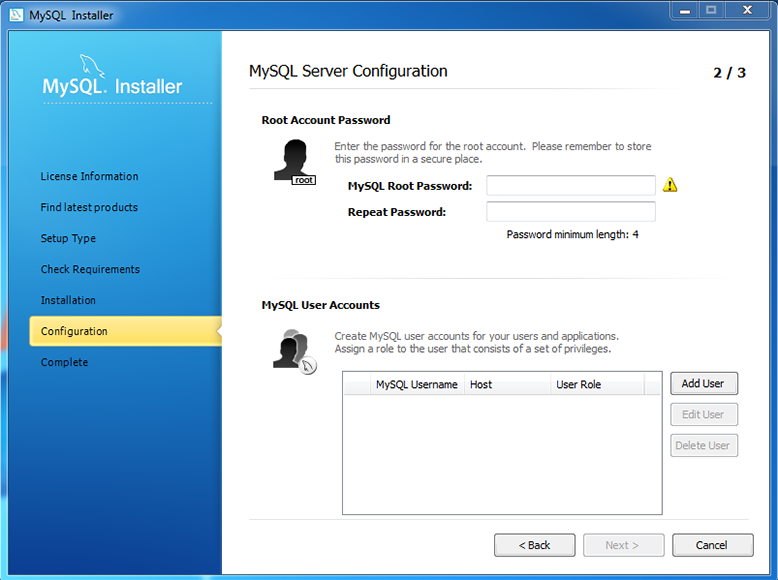Viewport: 778px width, 580px height.
Task: Close the MySQL Installer window
Action: (x=747, y=10)
